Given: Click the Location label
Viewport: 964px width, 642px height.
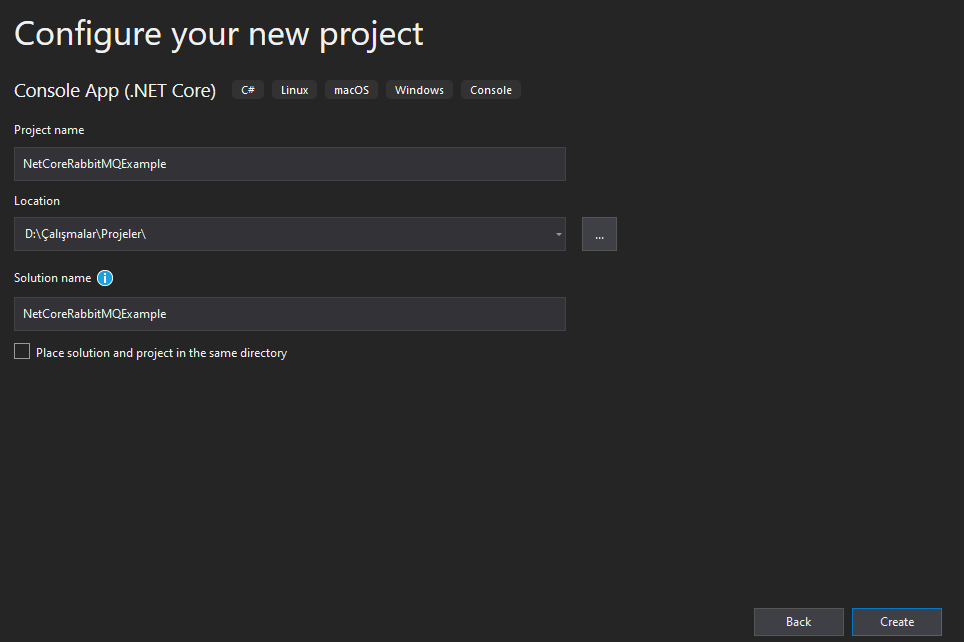Looking at the screenshot, I should click(37, 200).
